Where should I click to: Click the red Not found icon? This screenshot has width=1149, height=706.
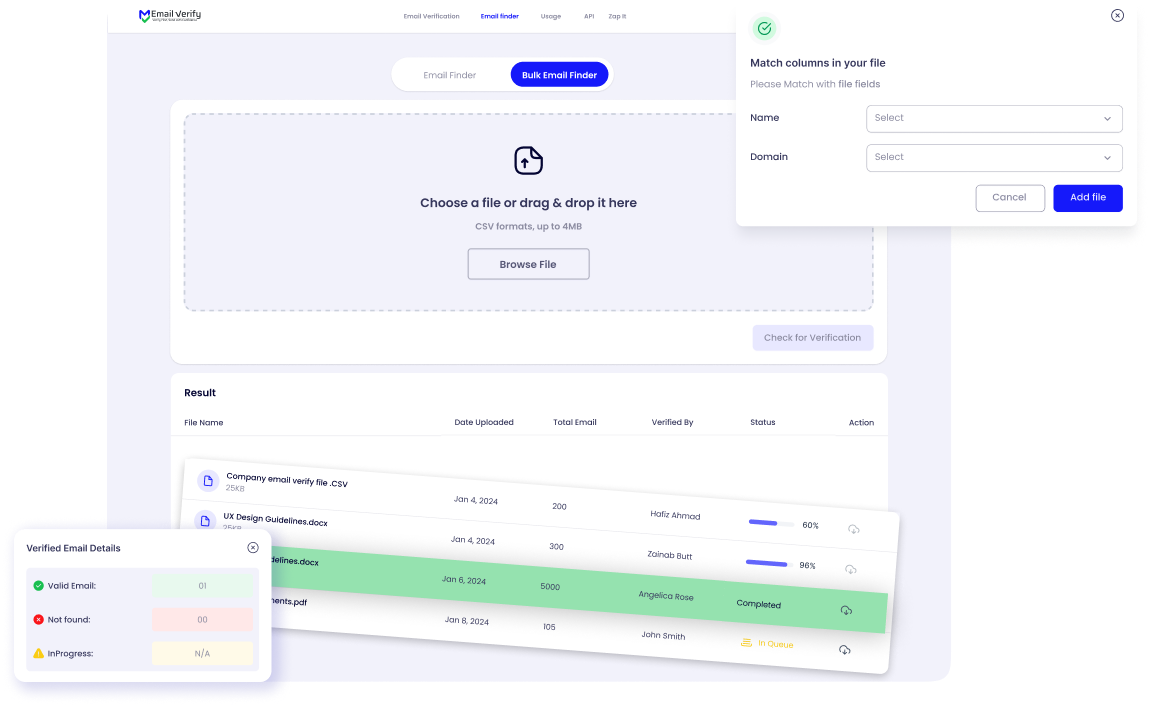coord(39,619)
